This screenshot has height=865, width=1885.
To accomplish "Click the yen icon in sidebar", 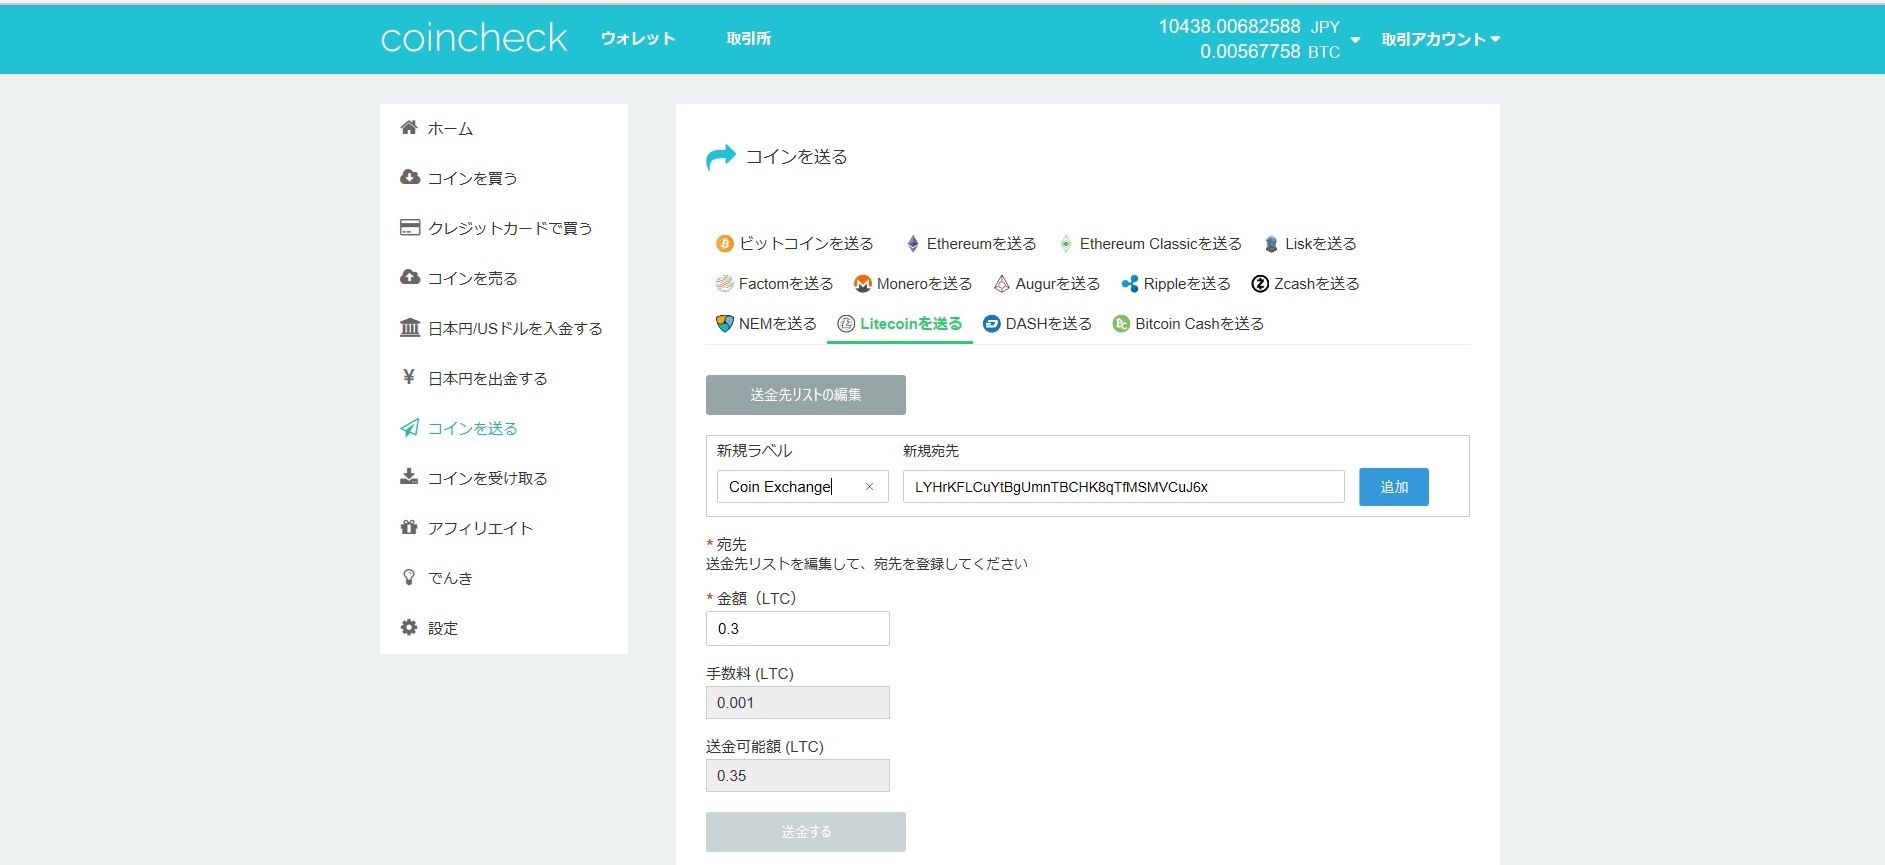I will pos(408,377).
